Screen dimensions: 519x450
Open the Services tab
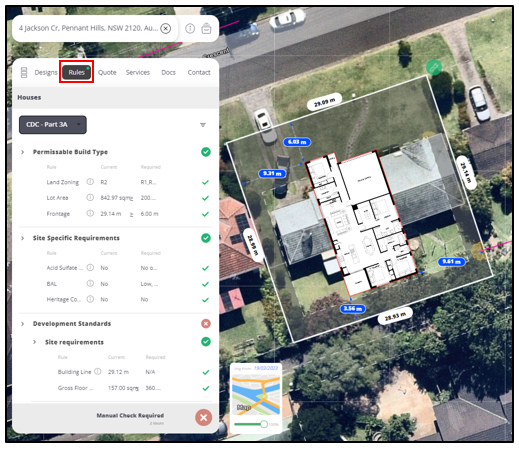(x=138, y=72)
